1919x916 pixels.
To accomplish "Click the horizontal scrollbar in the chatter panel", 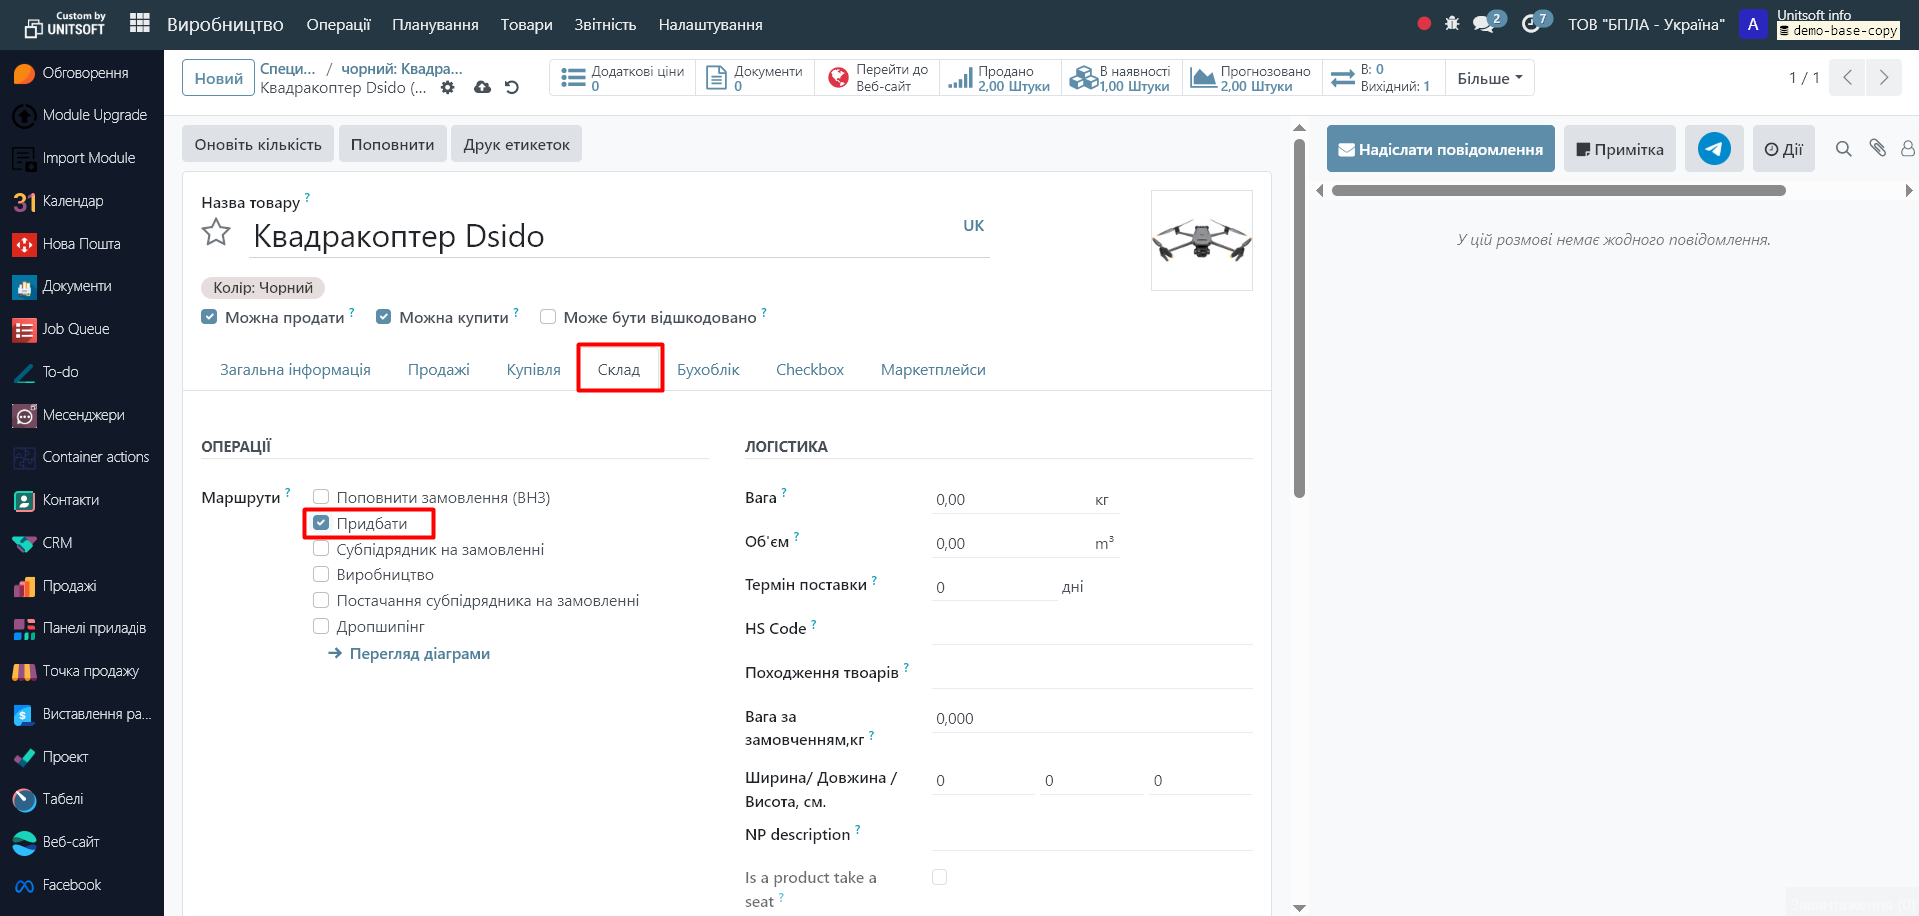I will click(x=1558, y=190).
